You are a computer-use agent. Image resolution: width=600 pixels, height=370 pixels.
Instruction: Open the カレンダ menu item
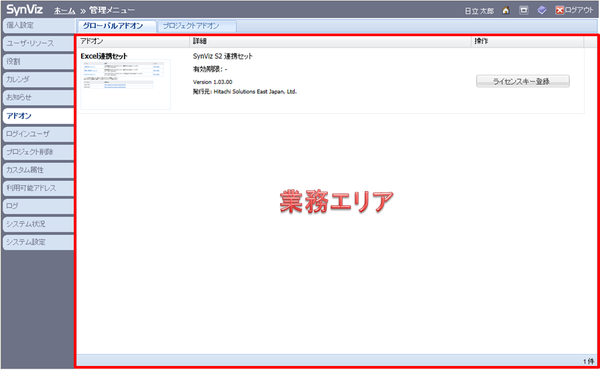click(x=38, y=79)
